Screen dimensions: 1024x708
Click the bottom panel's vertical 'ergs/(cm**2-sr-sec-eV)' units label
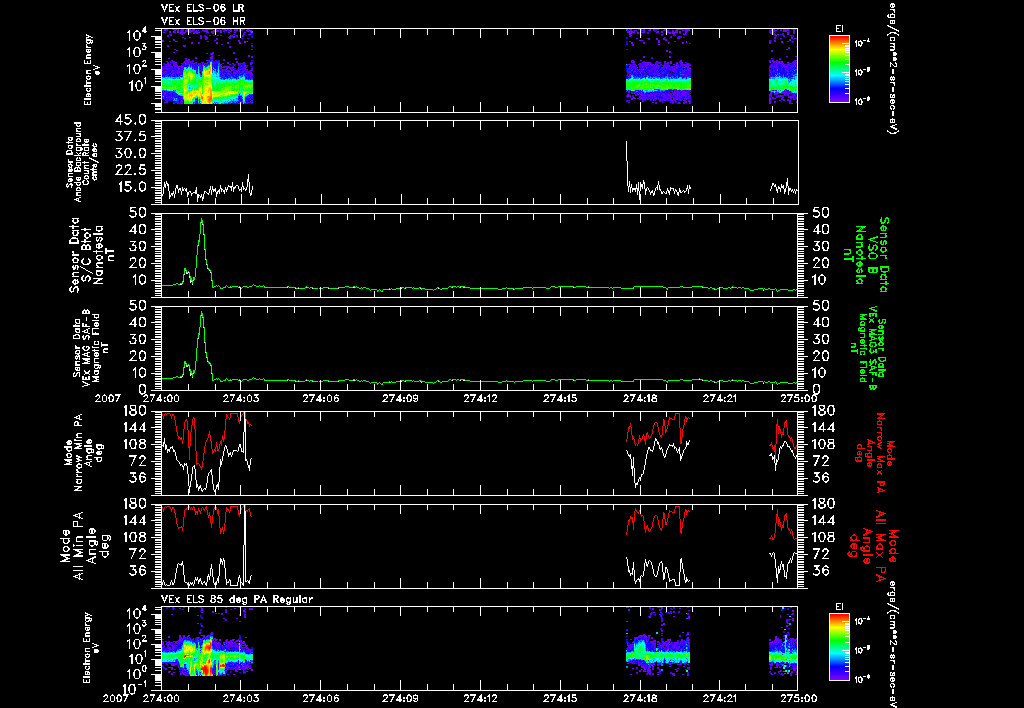[891, 643]
